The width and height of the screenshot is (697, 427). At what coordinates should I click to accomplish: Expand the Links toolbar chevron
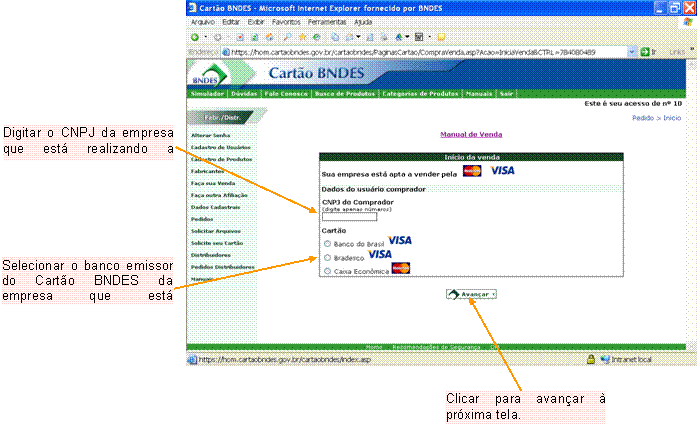click(692, 50)
